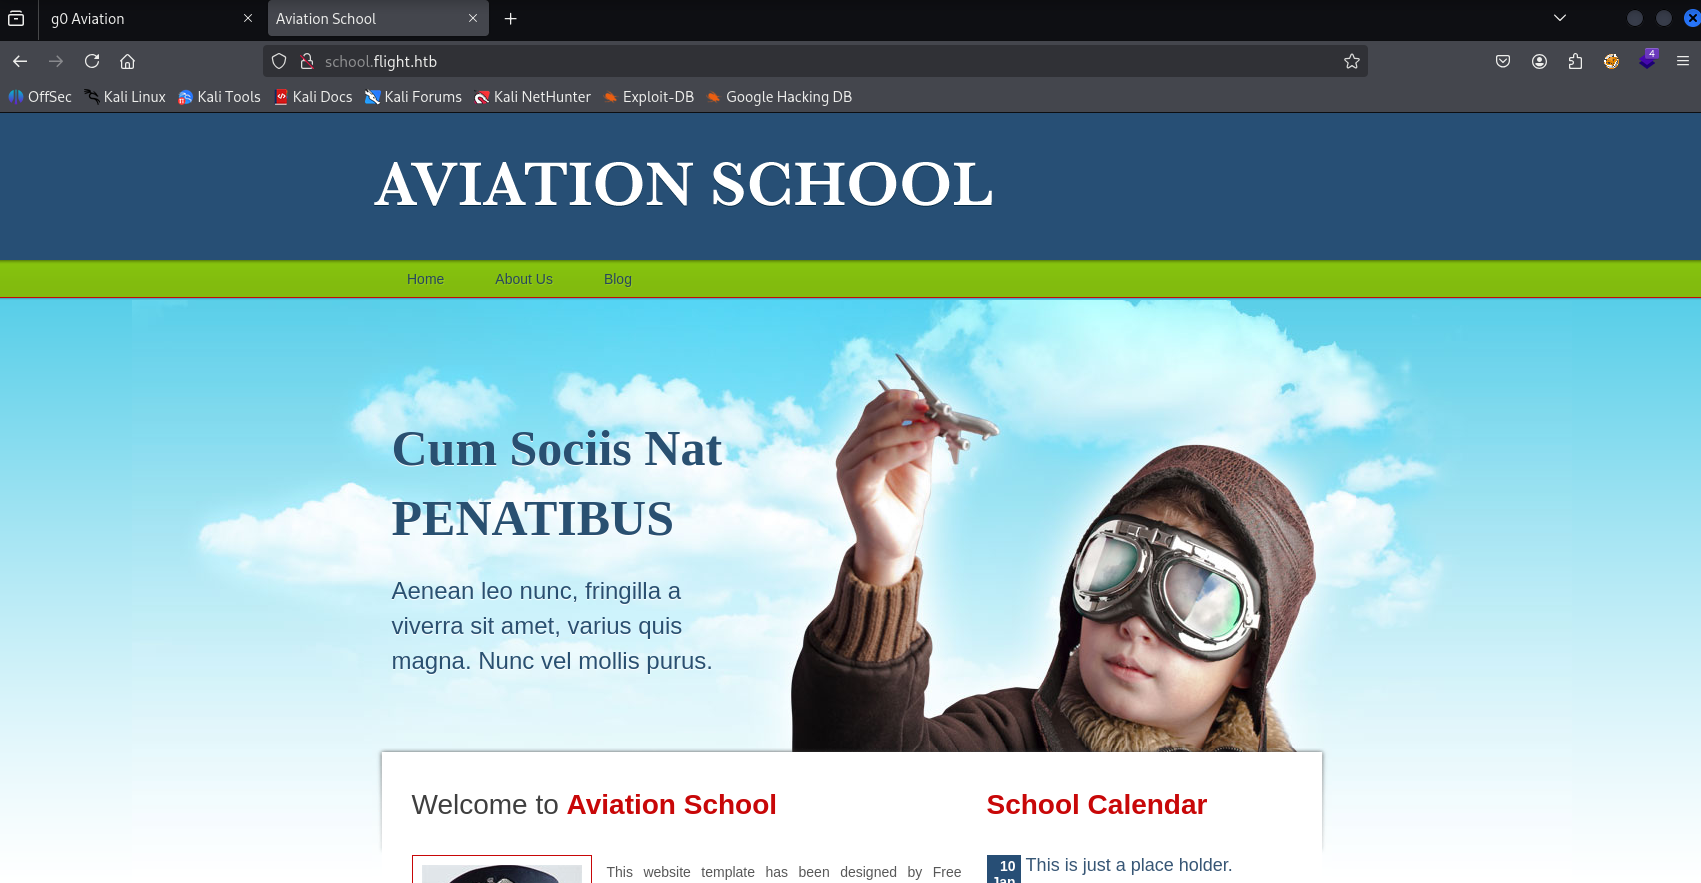The image size is (1701, 883).
Task: Open the purple extension with badge 4
Action: click(x=1648, y=60)
